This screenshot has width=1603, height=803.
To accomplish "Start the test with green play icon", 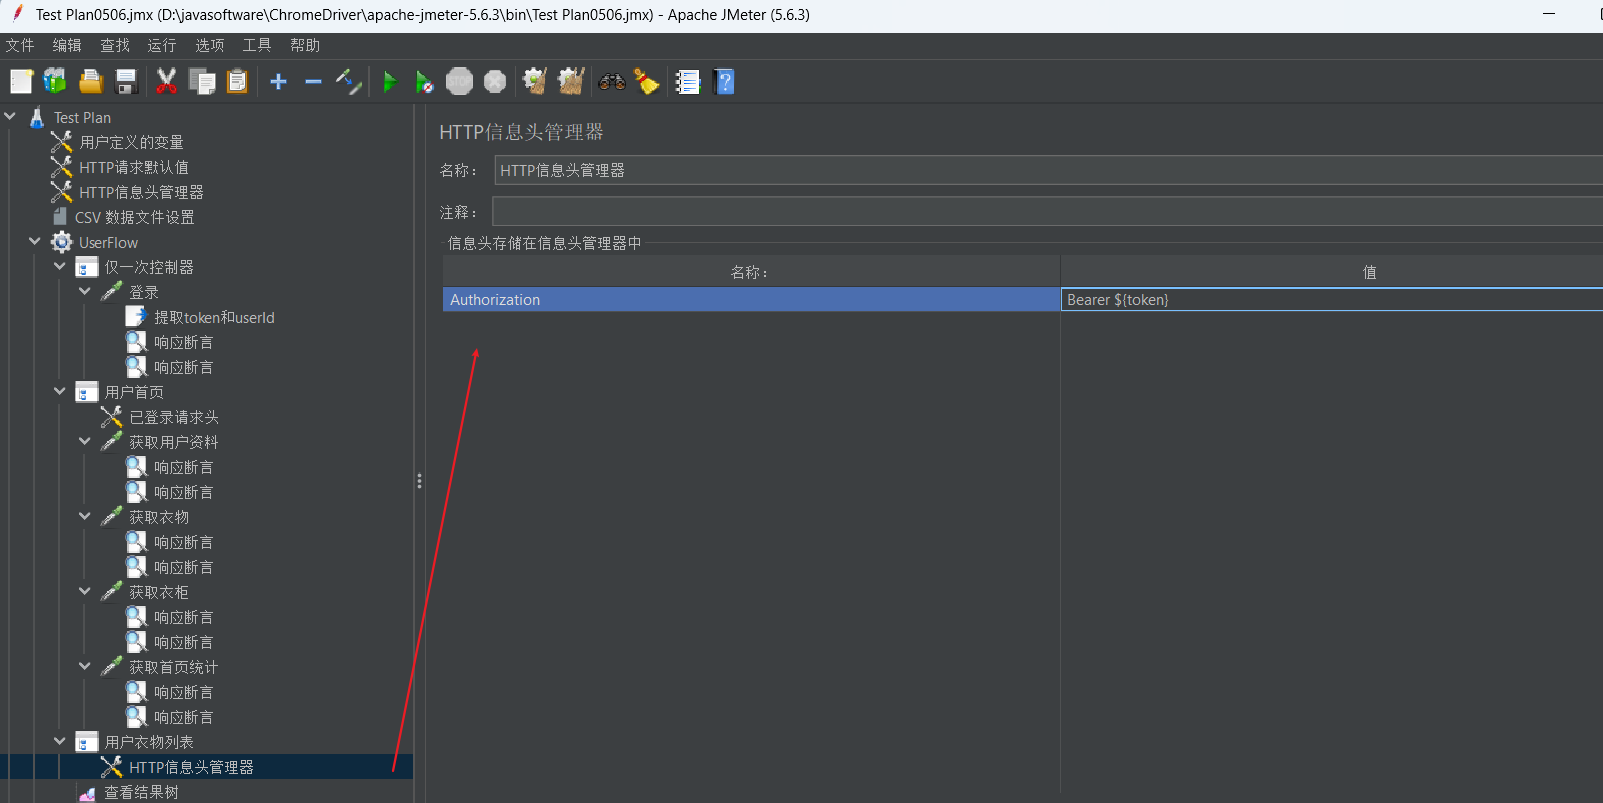I will (x=390, y=82).
